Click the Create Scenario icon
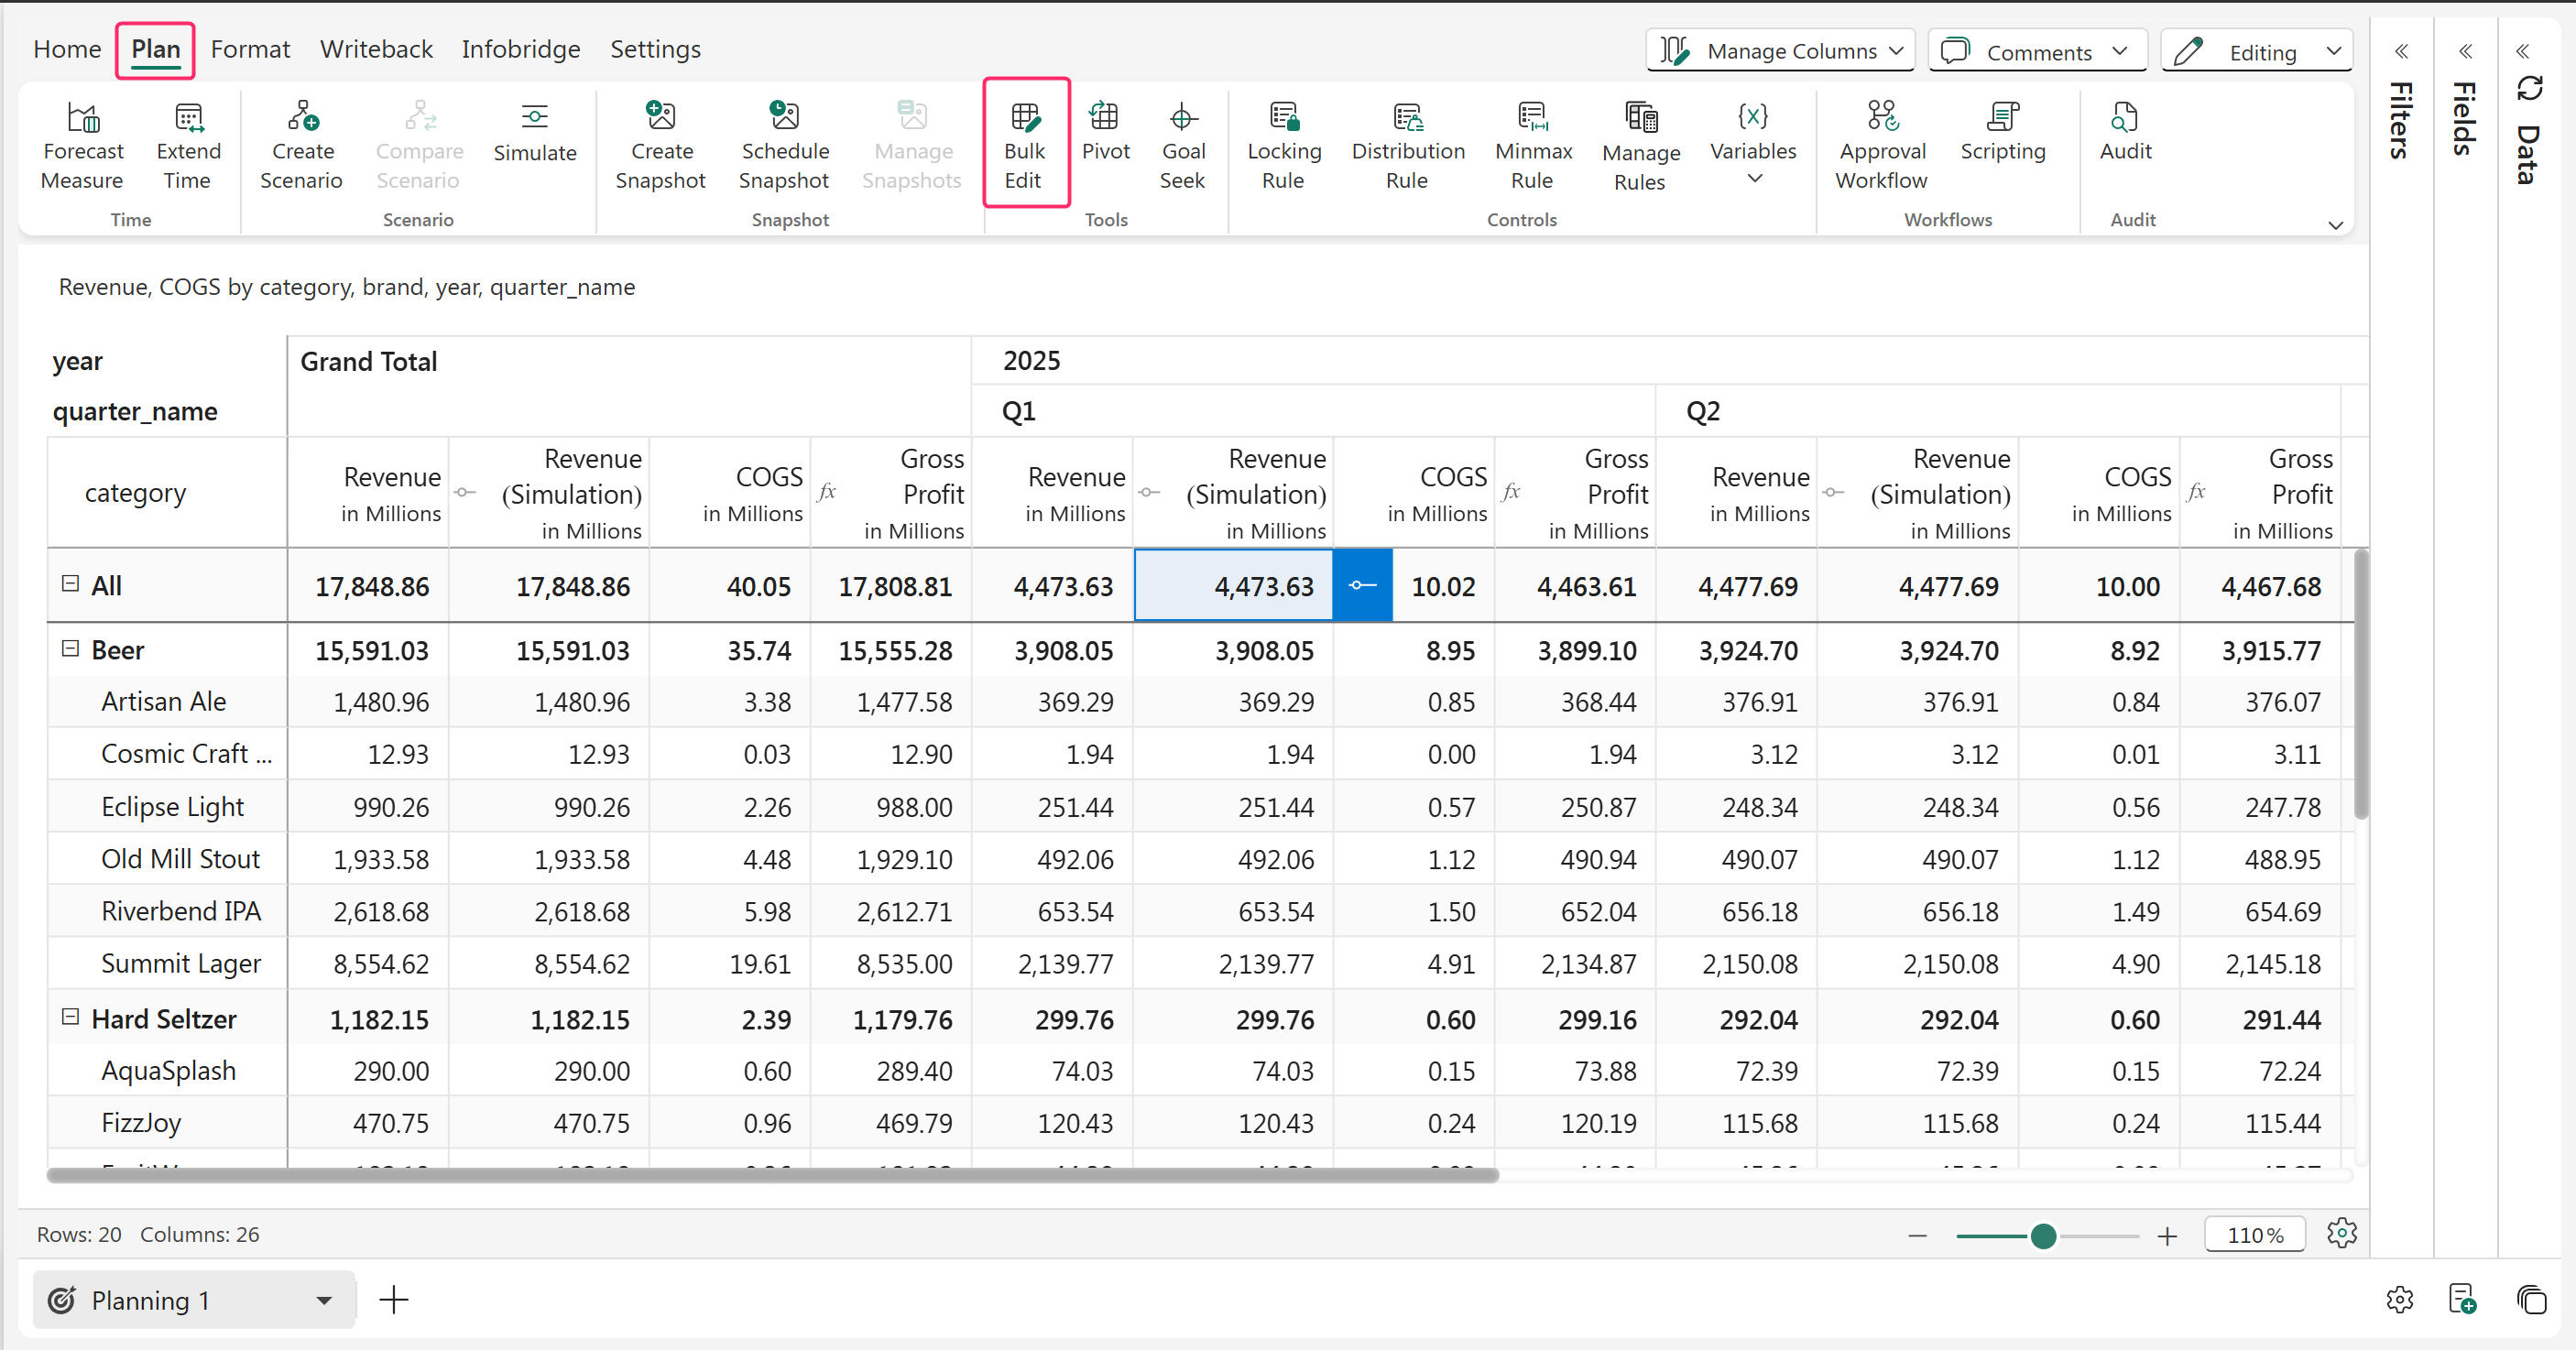Image resolution: width=2576 pixels, height=1350 pixels. tap(301, 118)
